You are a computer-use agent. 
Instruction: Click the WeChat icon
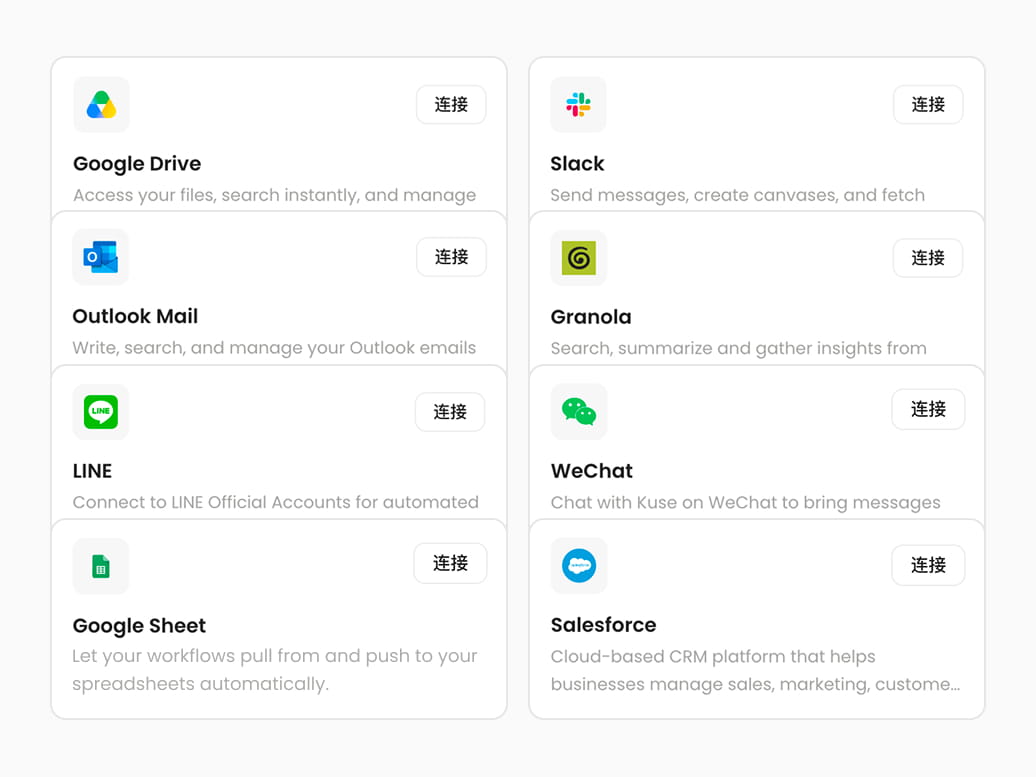(579, 412)
